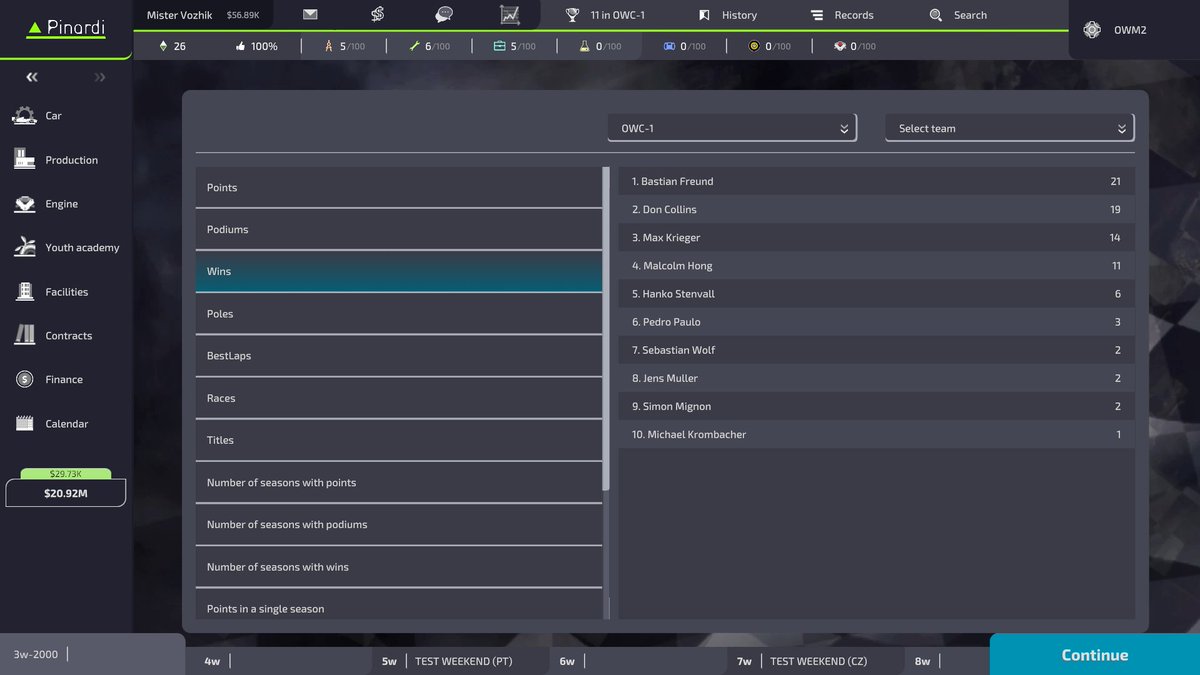
Task: Click the 8w timeline marker
Action: point(946,661)
